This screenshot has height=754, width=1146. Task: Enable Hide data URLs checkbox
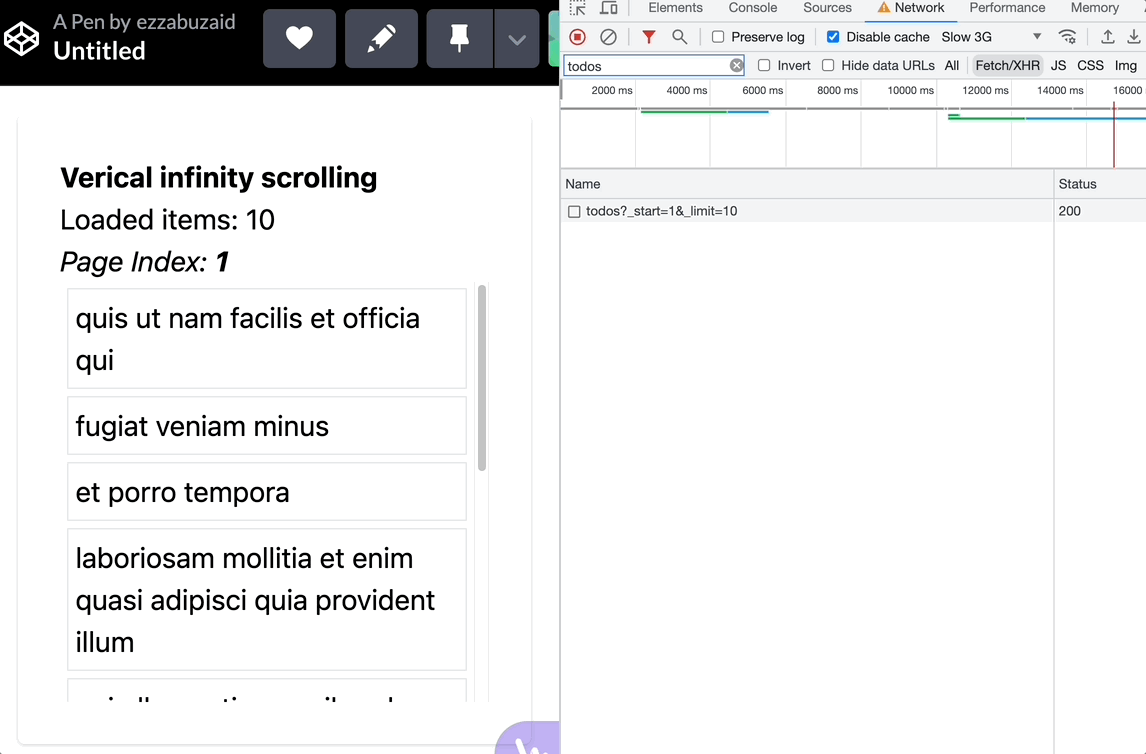(x=828, y=65)
